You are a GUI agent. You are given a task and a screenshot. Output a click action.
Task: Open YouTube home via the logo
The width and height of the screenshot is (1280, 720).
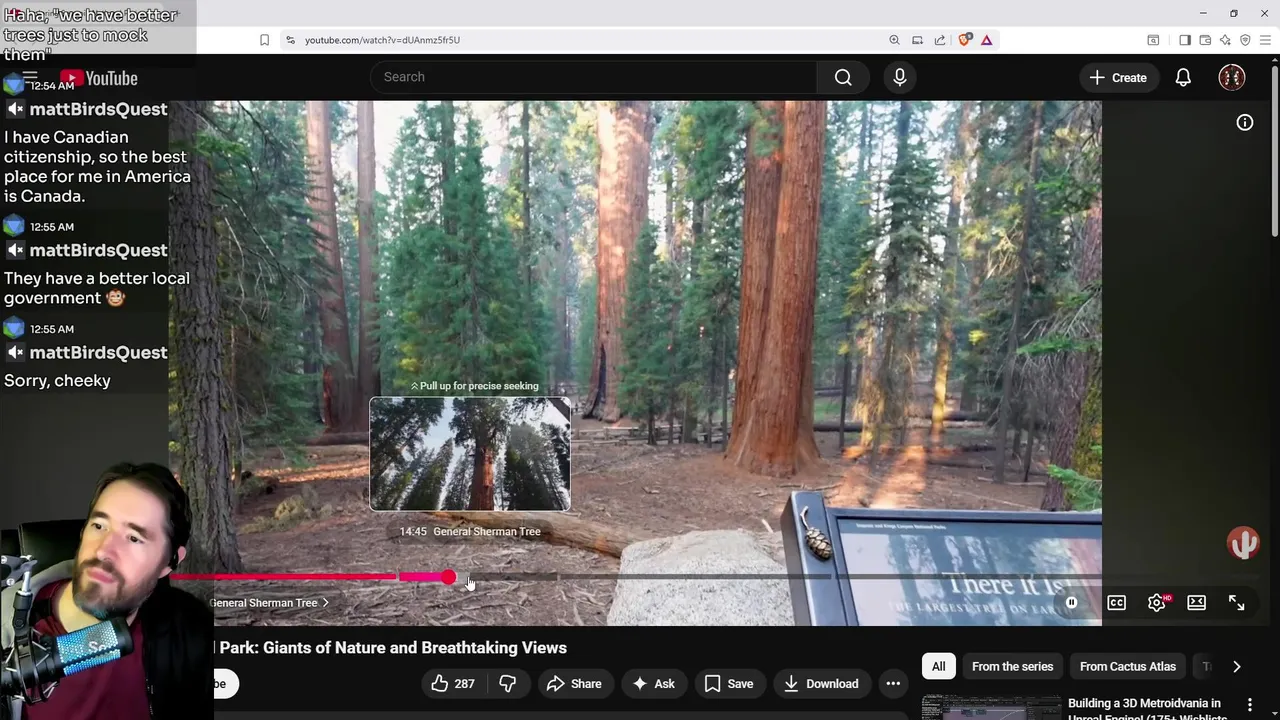[98, 78]
